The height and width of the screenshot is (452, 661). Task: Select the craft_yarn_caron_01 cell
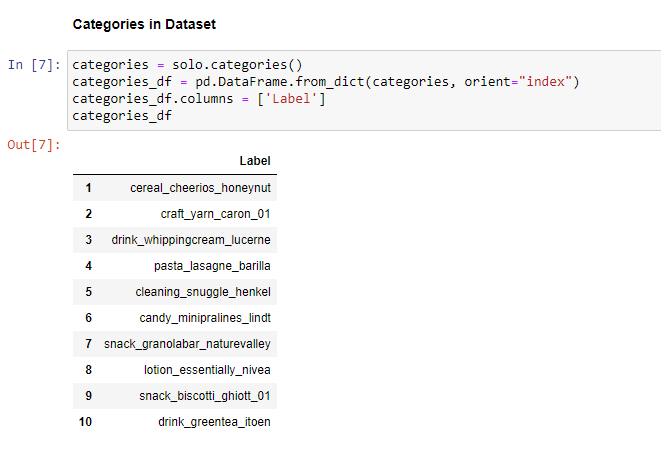[x=215, y=214]
